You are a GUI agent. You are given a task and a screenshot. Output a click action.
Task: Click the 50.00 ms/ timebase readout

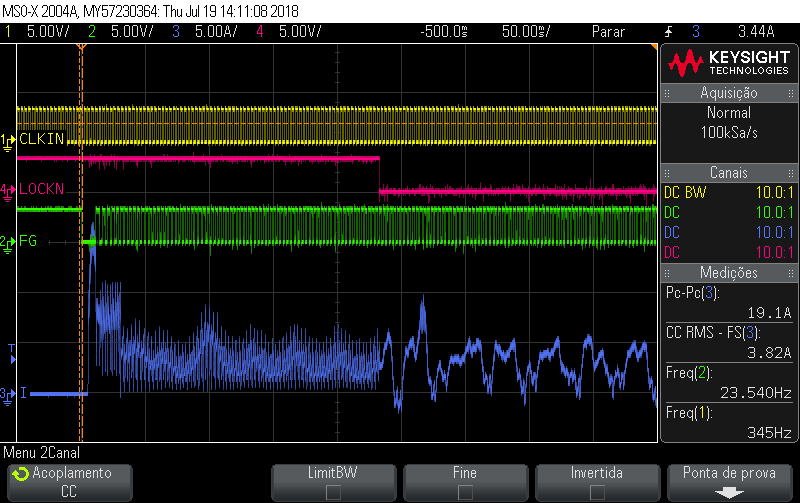tap(526, 32)
